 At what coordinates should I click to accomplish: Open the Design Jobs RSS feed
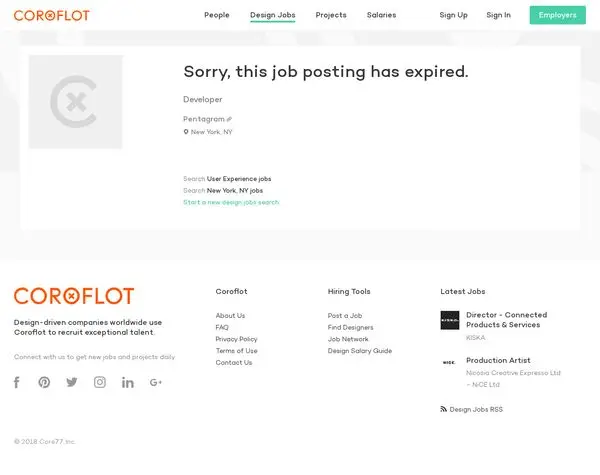click(472, 409)
